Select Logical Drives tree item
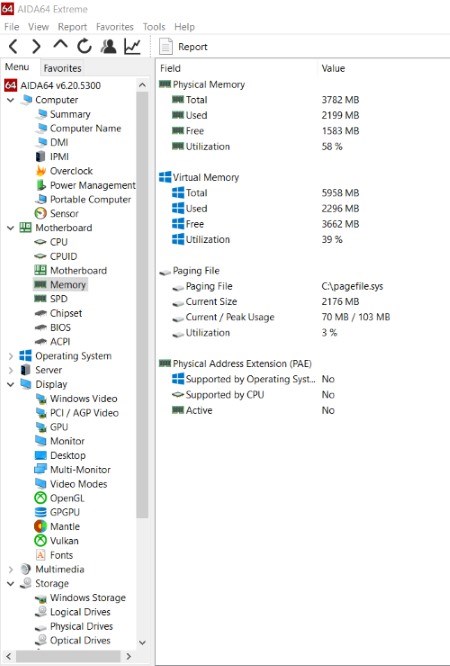The height and width of the screenshot is (666, 450). [80, 612]
